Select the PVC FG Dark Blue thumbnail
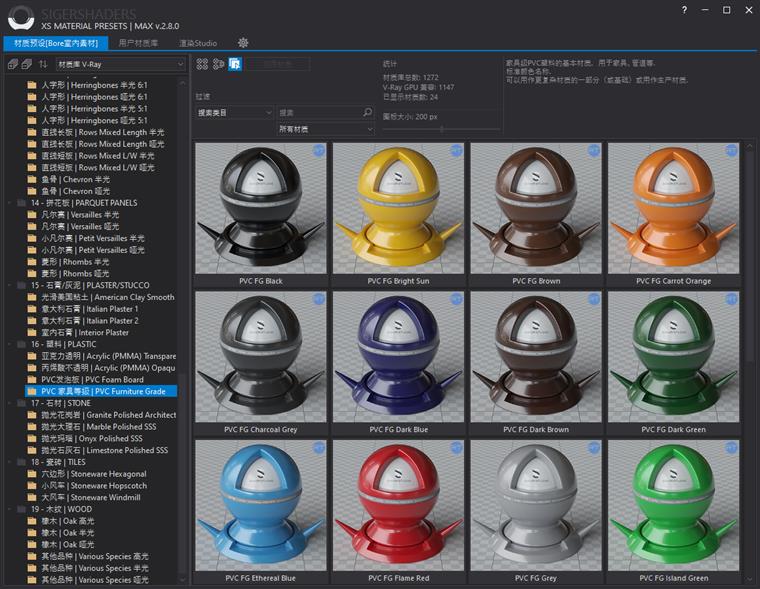The width and height of the screenshot is (760, 589). [398, 357]
